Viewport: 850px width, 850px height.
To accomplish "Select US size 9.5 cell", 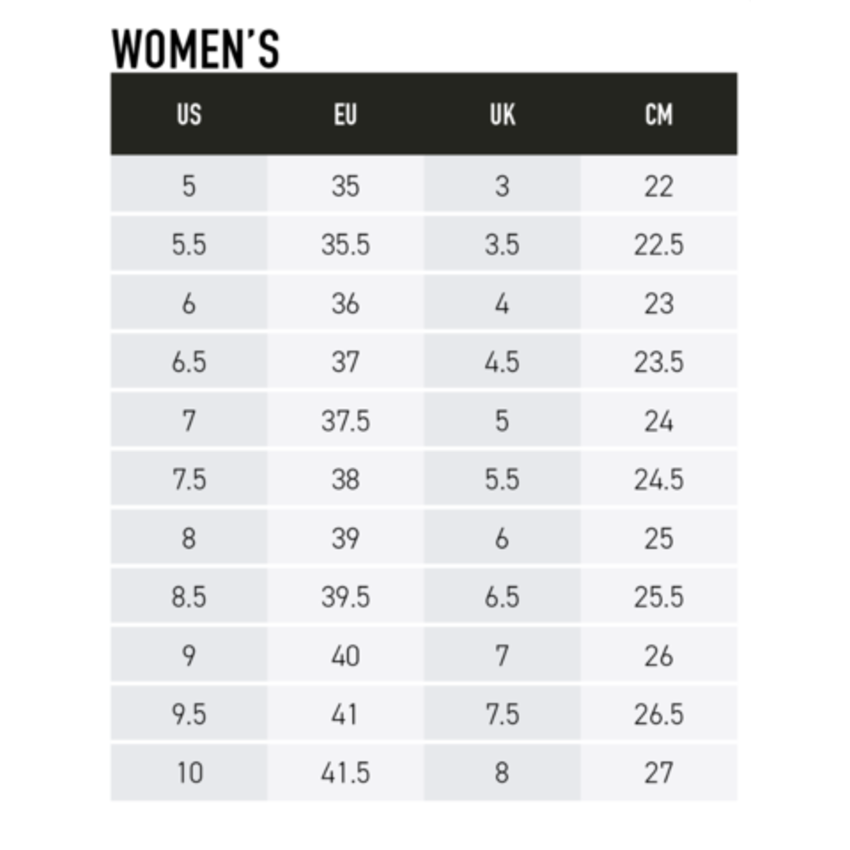I will (189, 713).
